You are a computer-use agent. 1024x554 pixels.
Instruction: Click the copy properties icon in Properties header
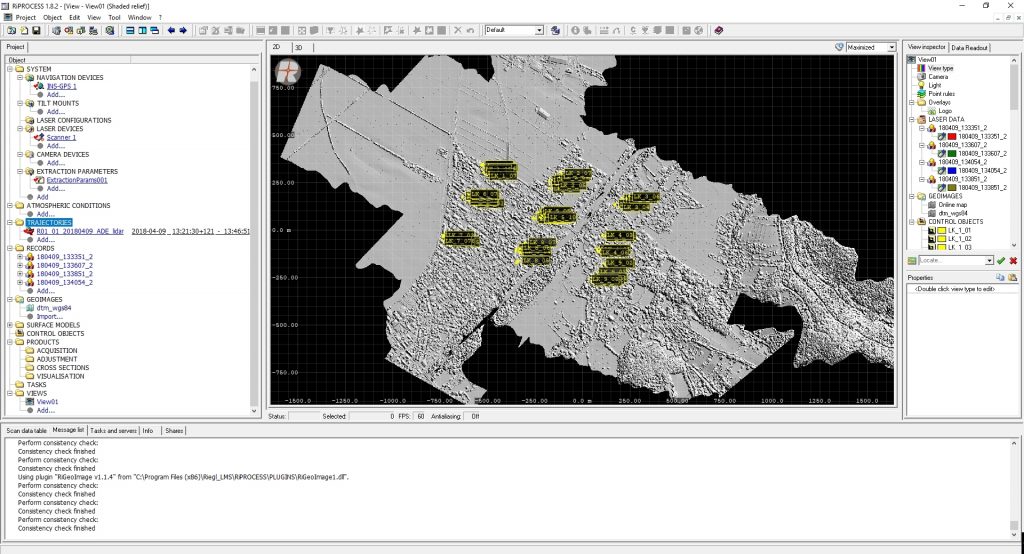[1000, 278]
